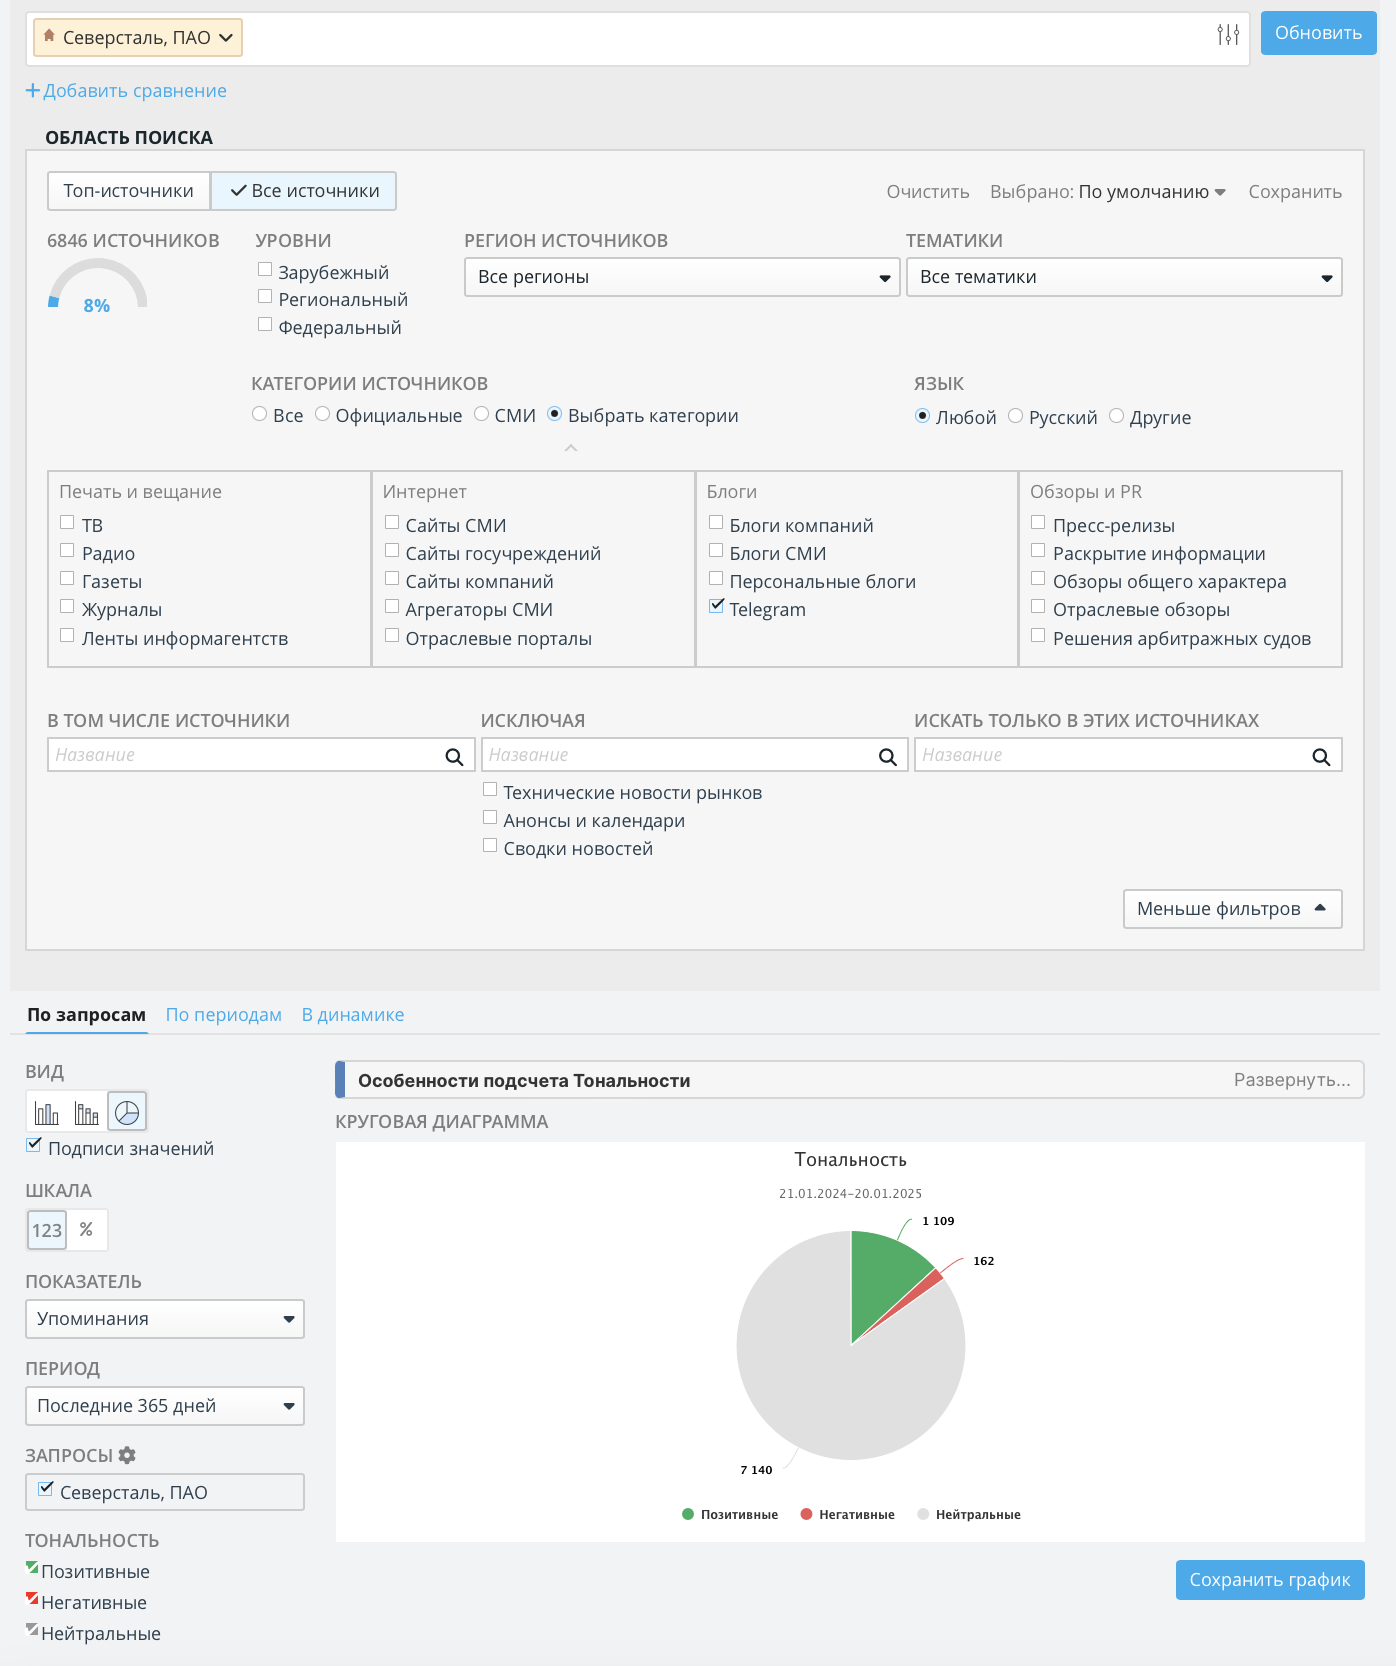The width and height of the screenshot is (1396, 1666).
Task: Click search icon in only-these-sources field
Action: click(1321, 757)
